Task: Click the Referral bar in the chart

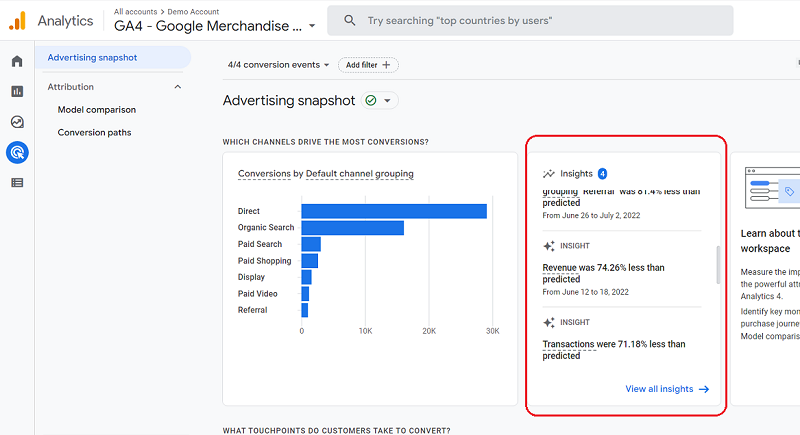Action: coord(305,310)
